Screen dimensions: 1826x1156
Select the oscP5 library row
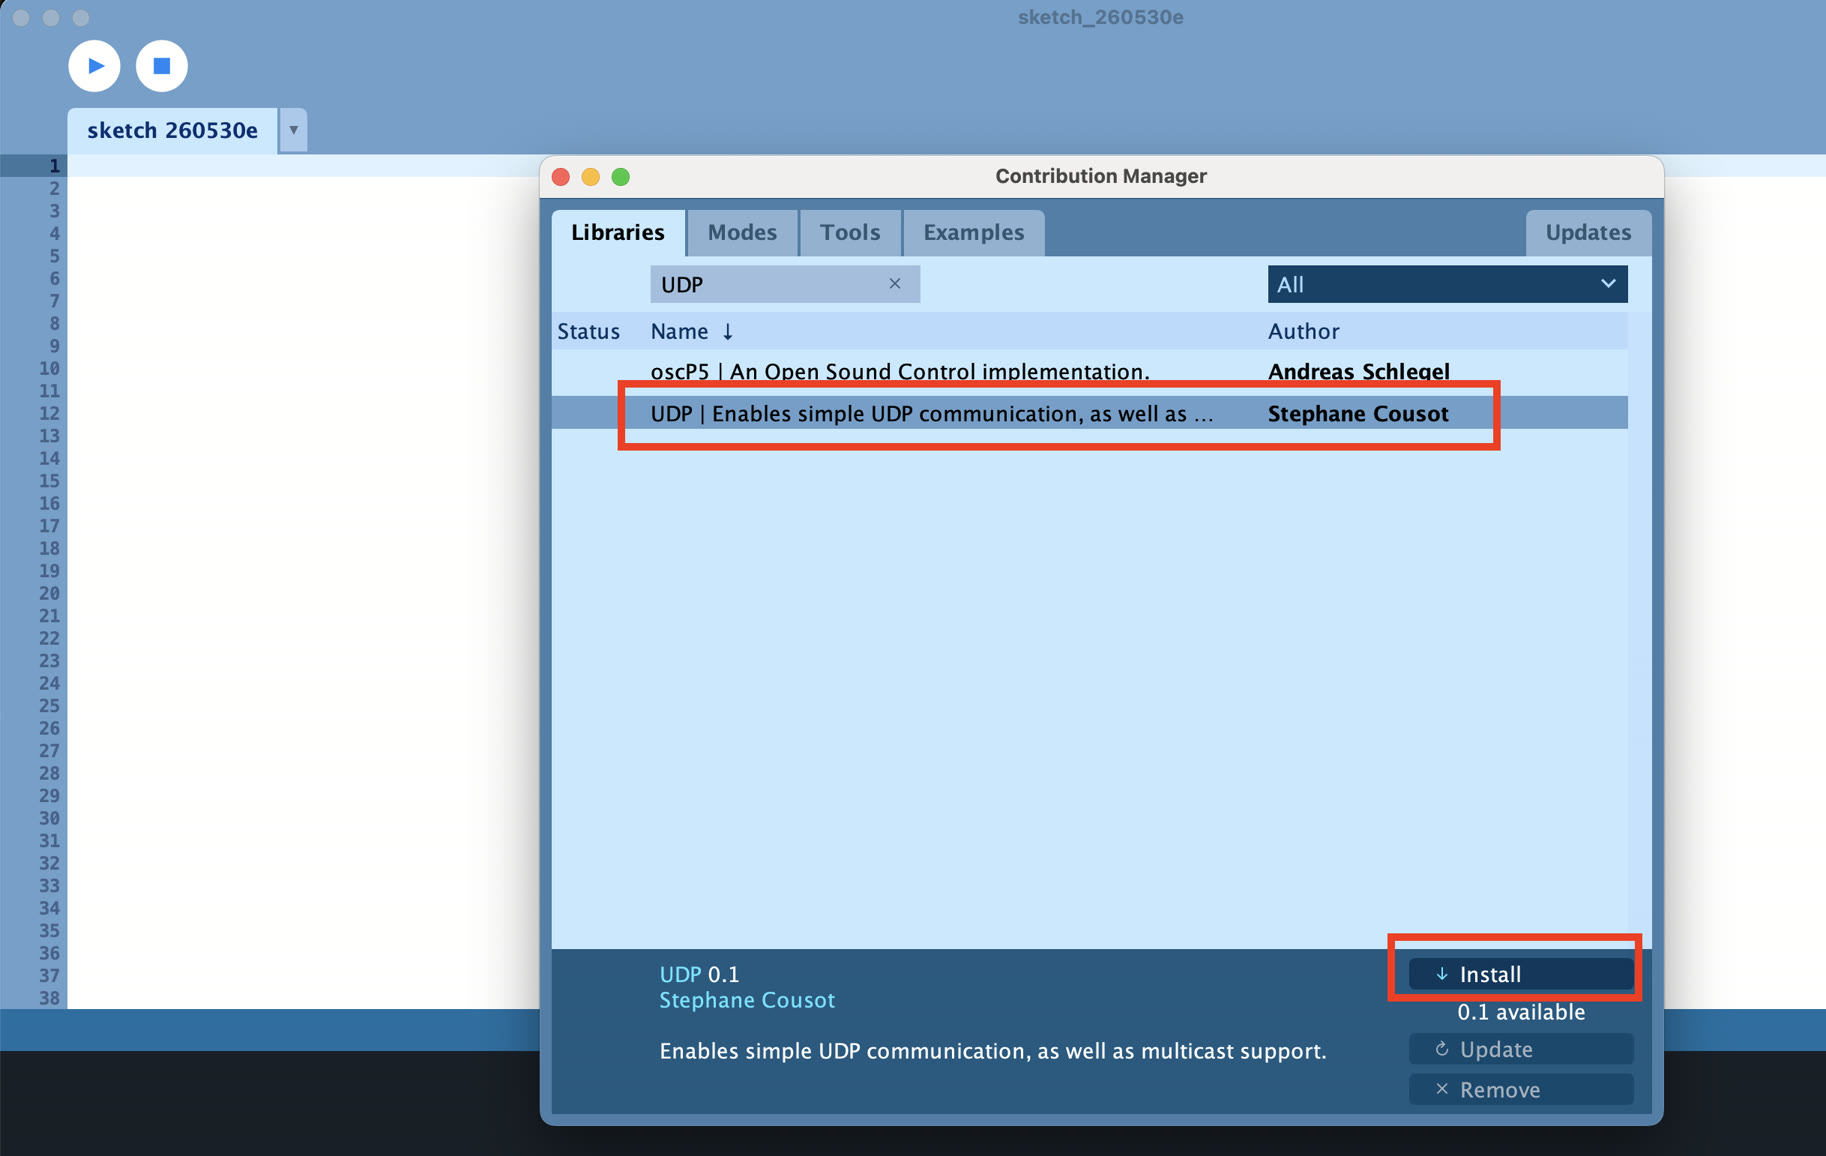pos(1089,371)
